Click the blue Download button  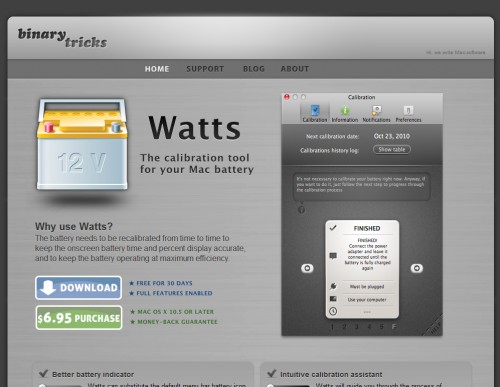[x=78, y=288]
